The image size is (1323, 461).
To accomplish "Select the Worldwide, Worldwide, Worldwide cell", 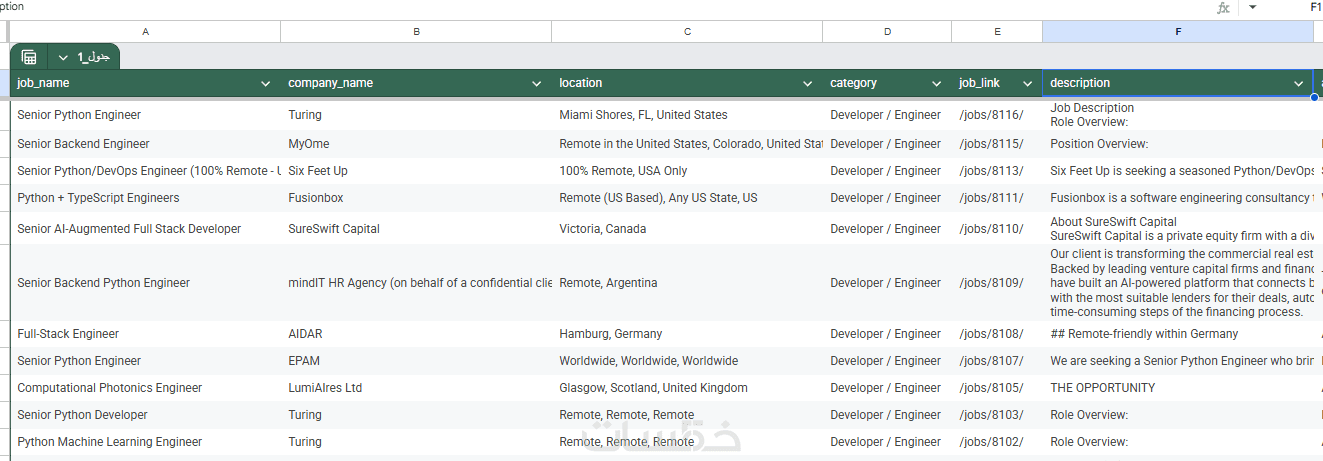I will click(x=687, y=361).
